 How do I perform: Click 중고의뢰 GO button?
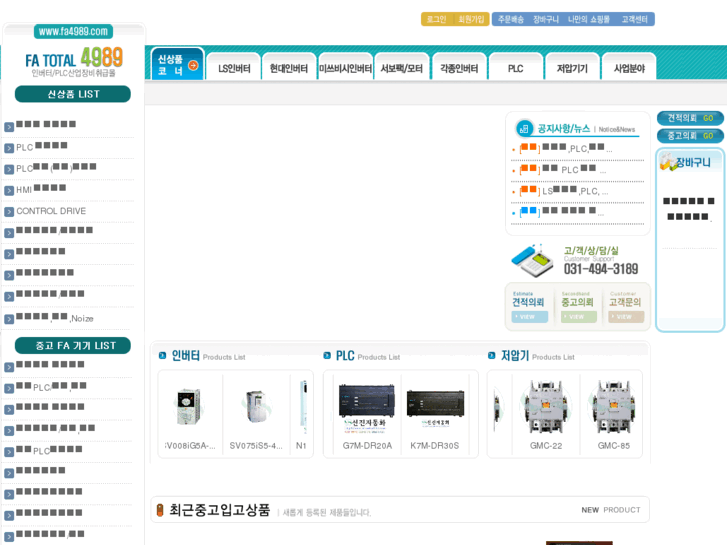point(690,136)
